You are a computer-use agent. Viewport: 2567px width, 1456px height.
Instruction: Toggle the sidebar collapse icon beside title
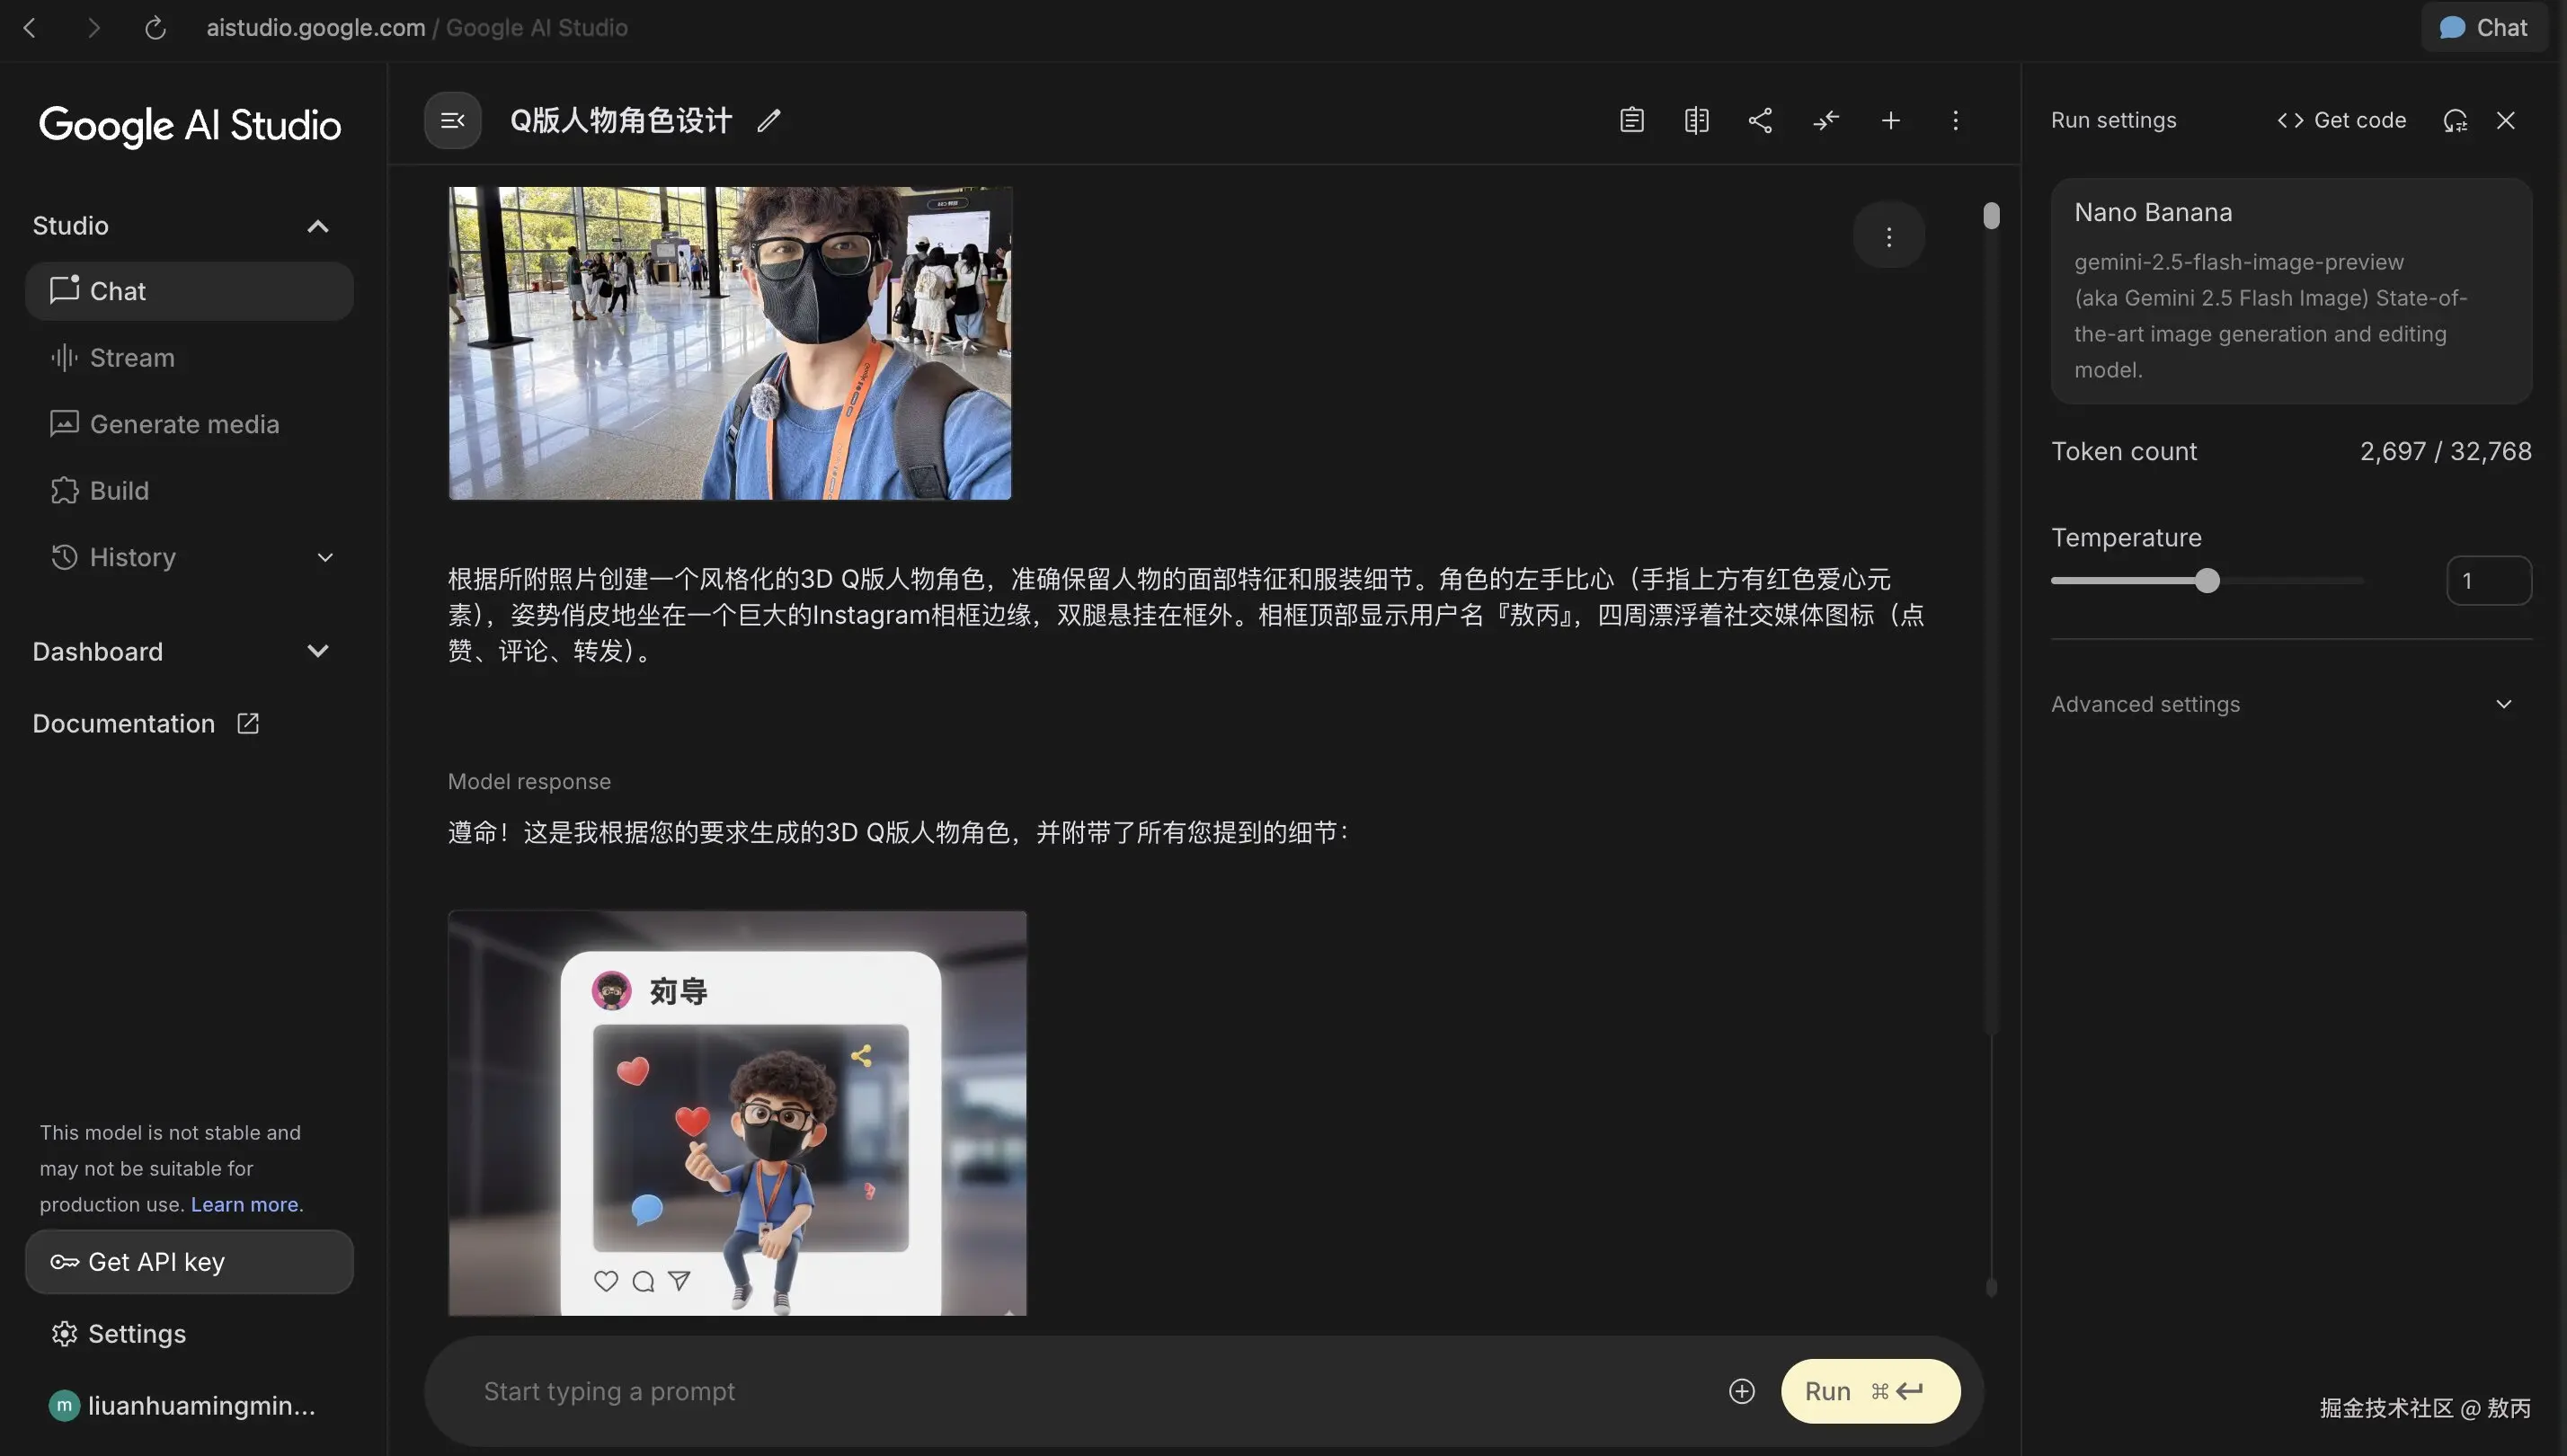452,121
